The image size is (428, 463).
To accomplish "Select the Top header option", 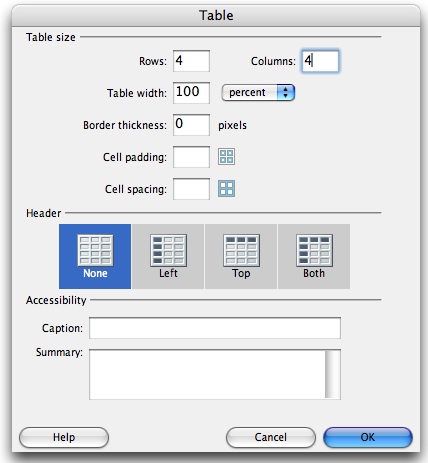I will pos(241,256).
